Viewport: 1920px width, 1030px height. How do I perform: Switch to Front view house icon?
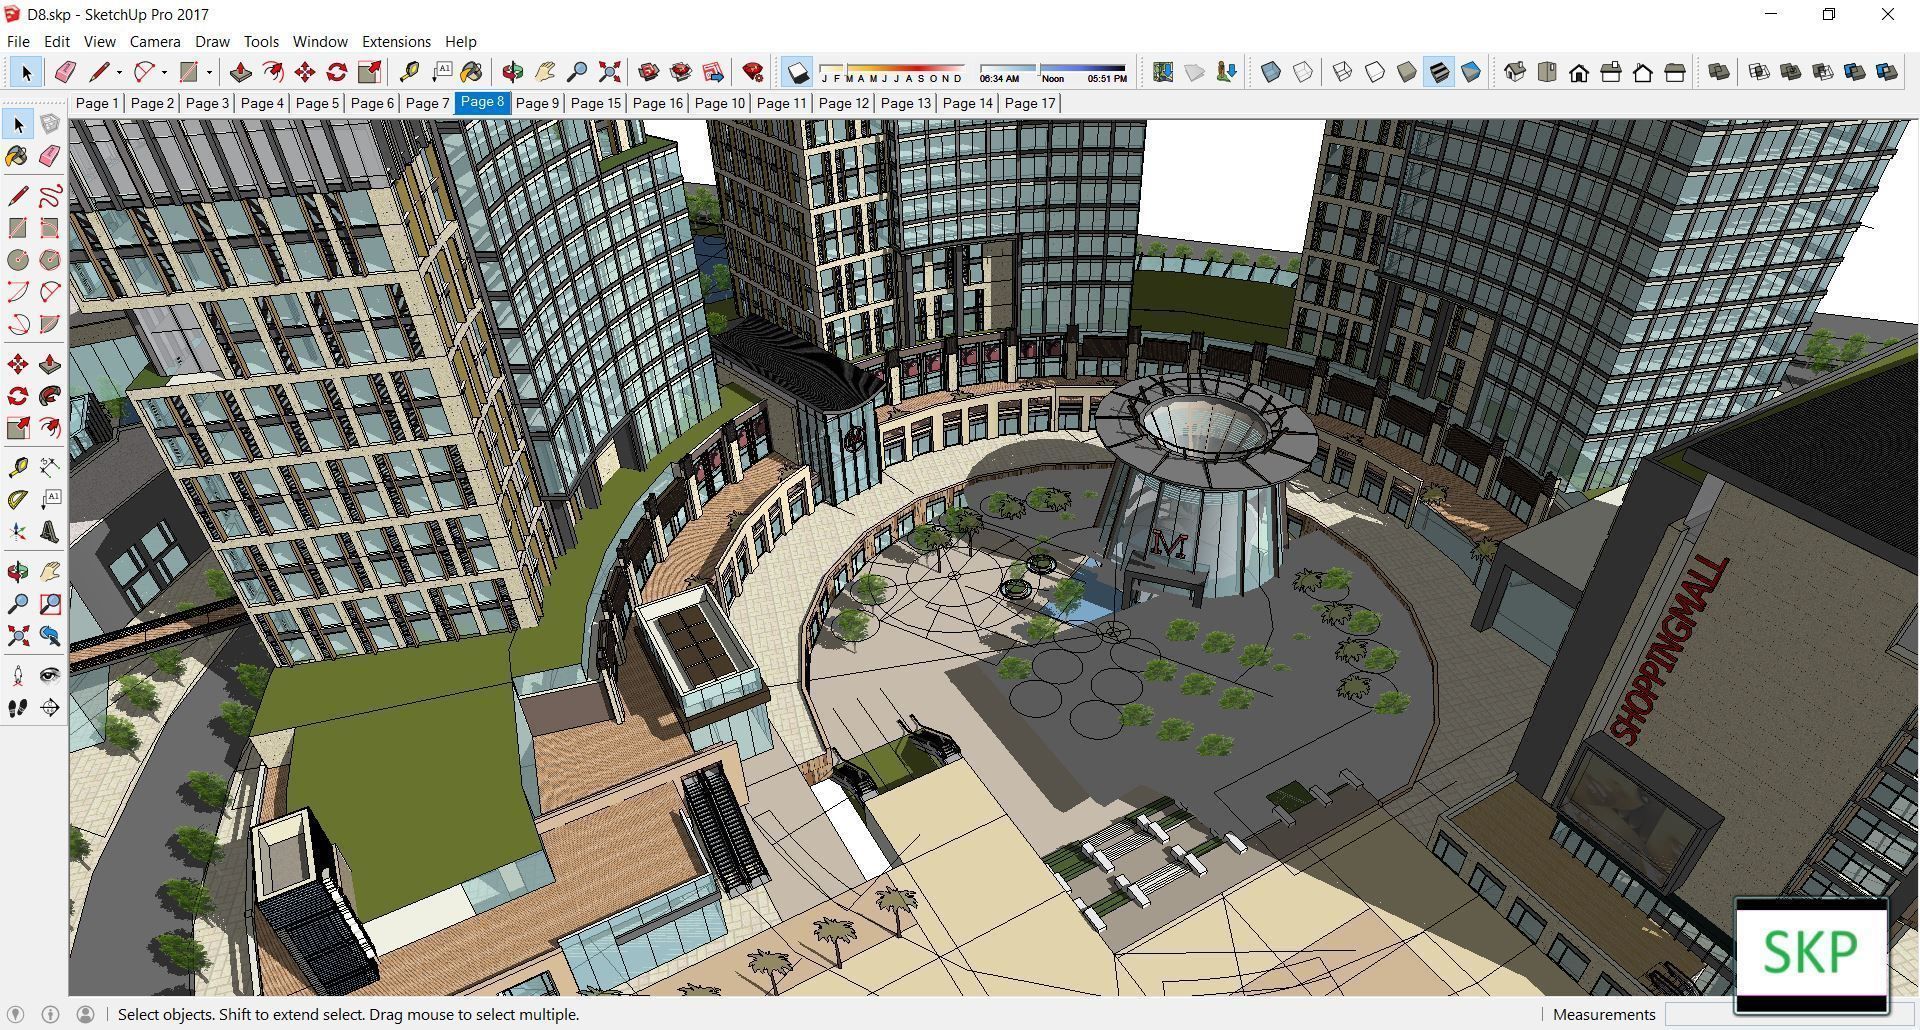pyautogui.click(x=1579, y=72)
